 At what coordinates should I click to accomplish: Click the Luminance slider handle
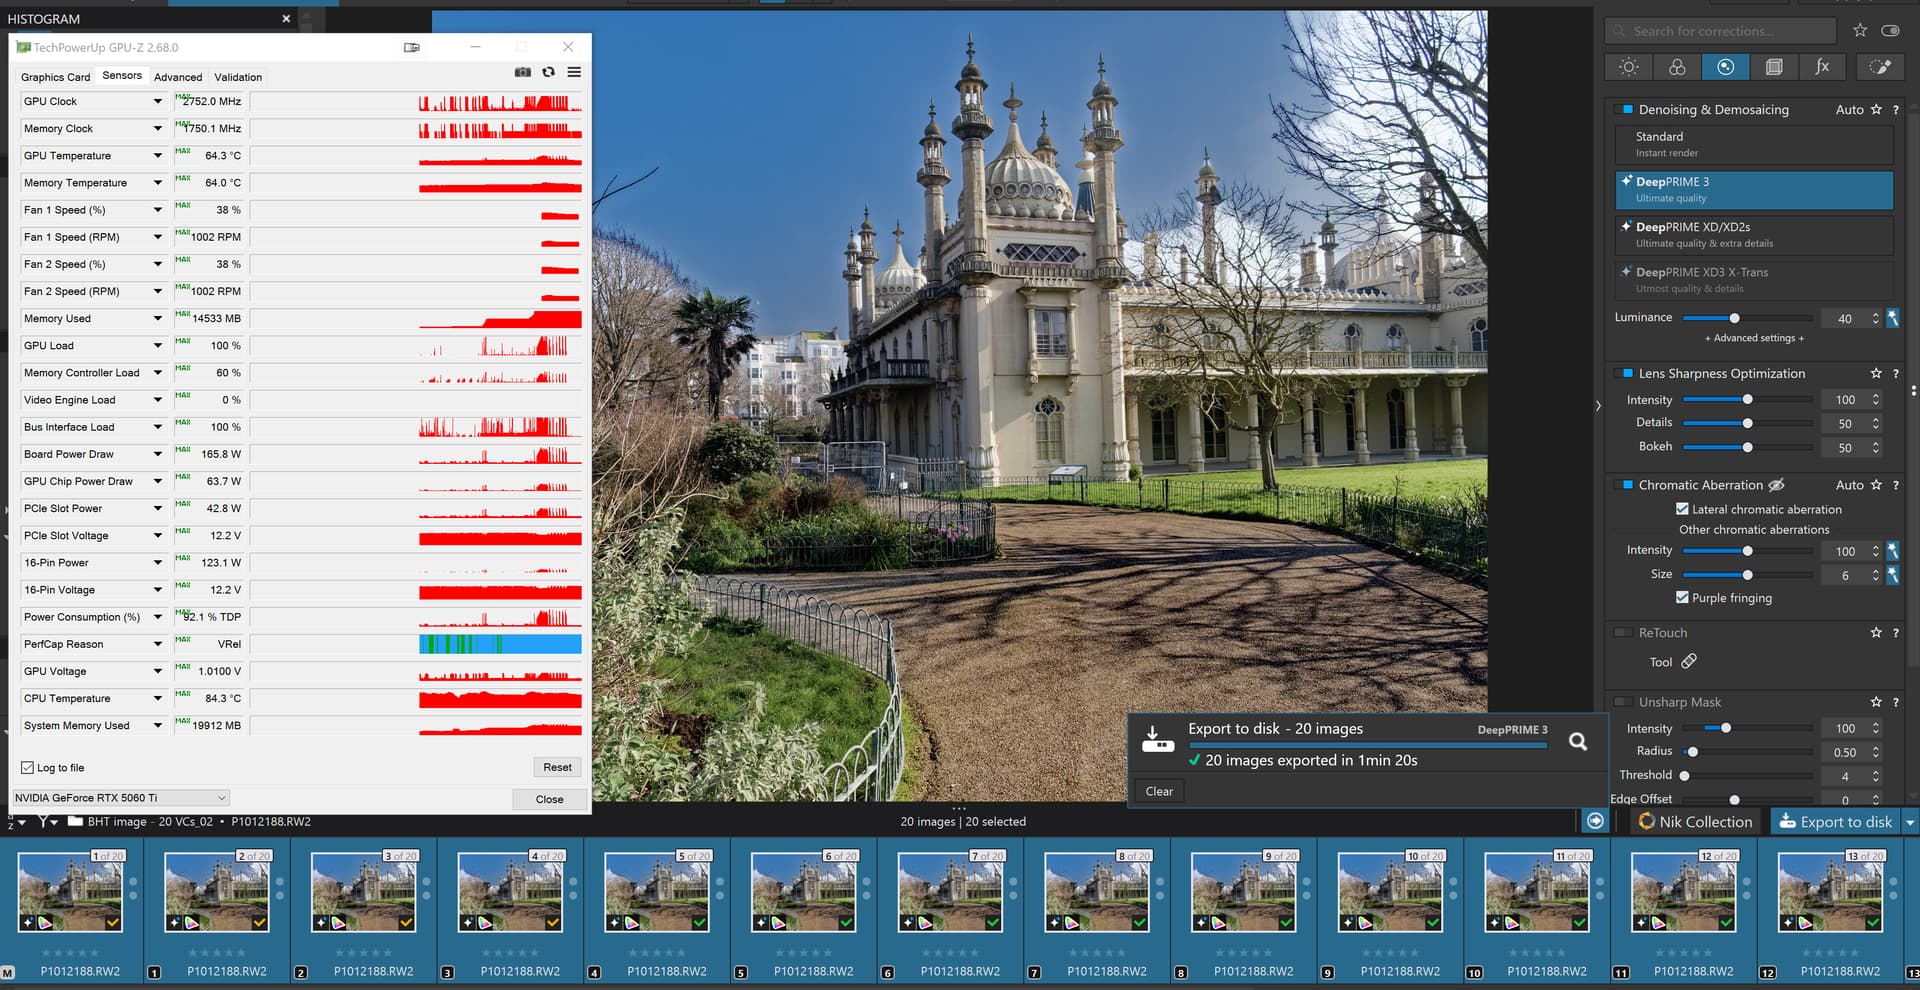[x=1734, y=318]
